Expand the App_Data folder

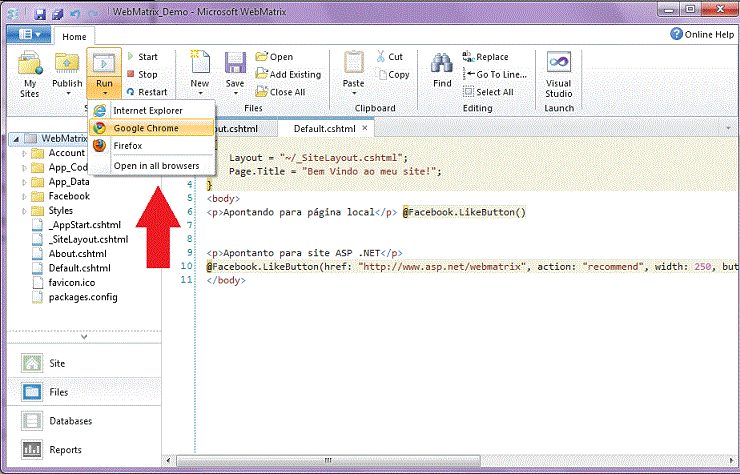tap(25, 182)
